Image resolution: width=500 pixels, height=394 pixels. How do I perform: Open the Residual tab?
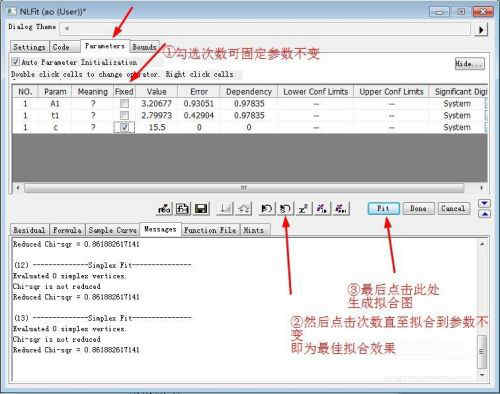[x=29, y=230]
